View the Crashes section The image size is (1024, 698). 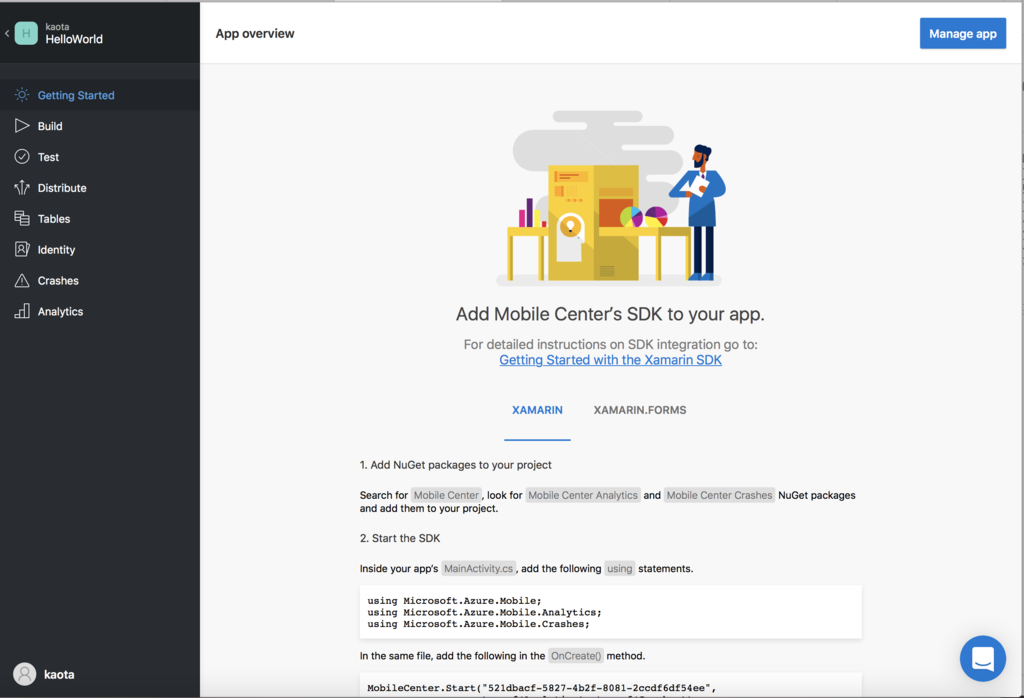(100, 280)
